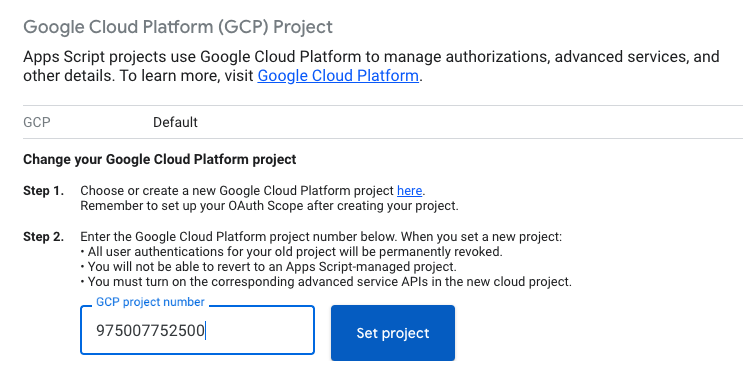
Task: Click 'Change your Google Cloud Platform project' heading
Action: (160, 159)
